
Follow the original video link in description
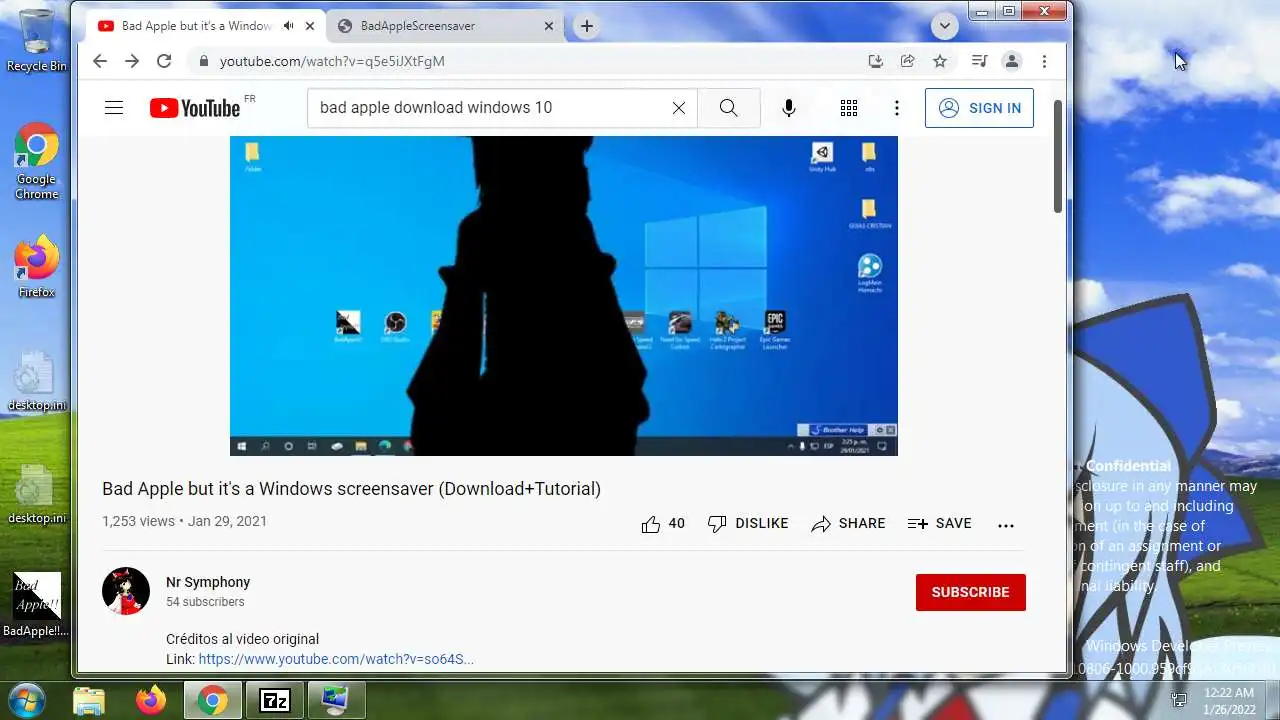pyautogui.click(x=336, y=659)
